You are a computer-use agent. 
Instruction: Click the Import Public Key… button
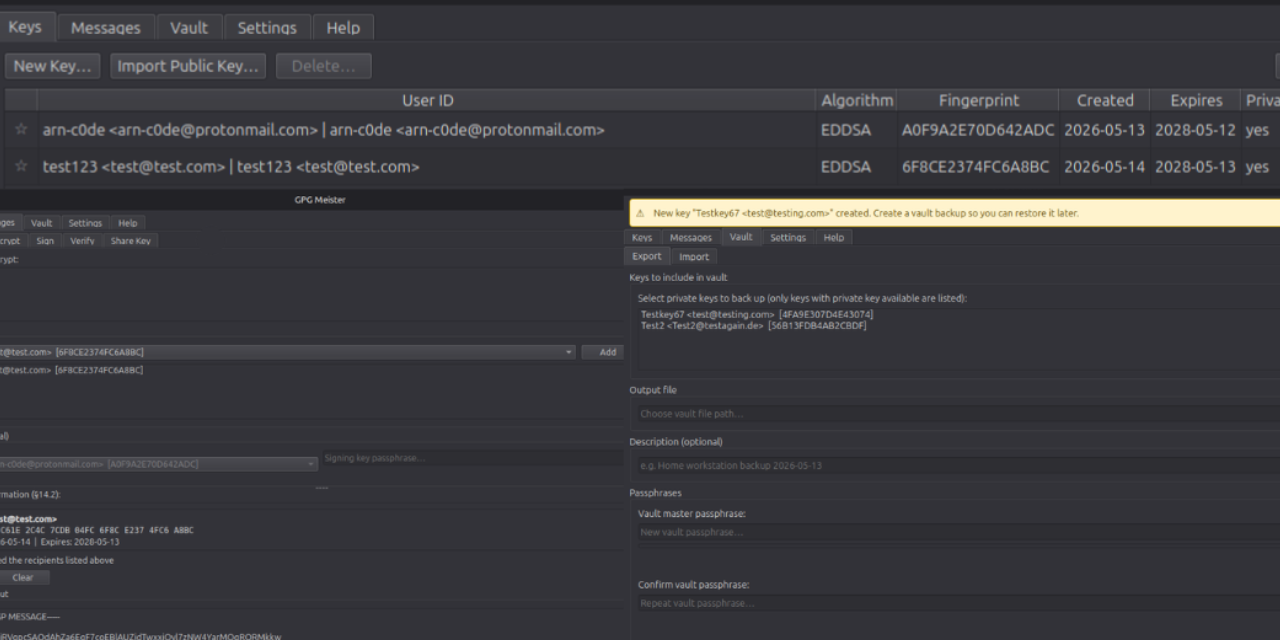188,66
